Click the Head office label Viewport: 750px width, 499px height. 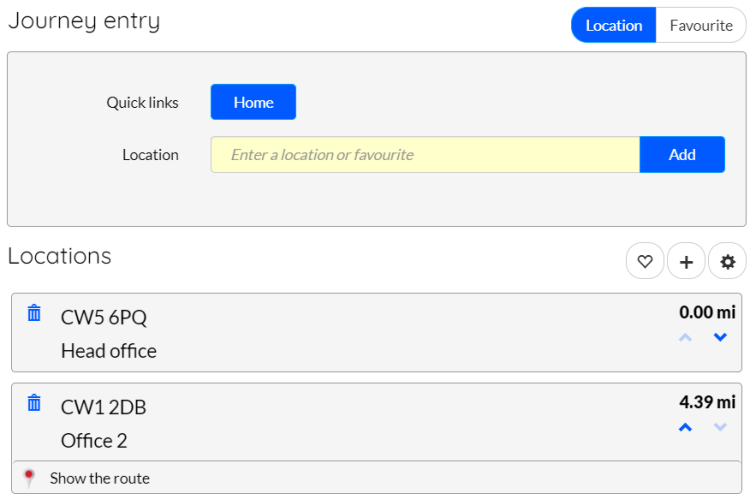pos(109,351)
